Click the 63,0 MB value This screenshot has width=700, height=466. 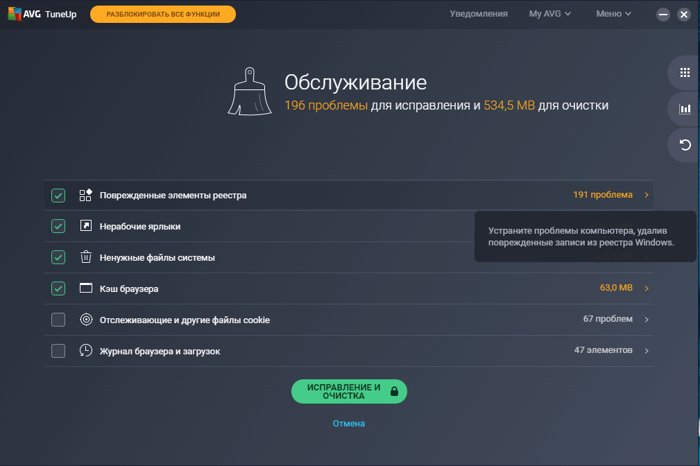(x=616, y=288)
